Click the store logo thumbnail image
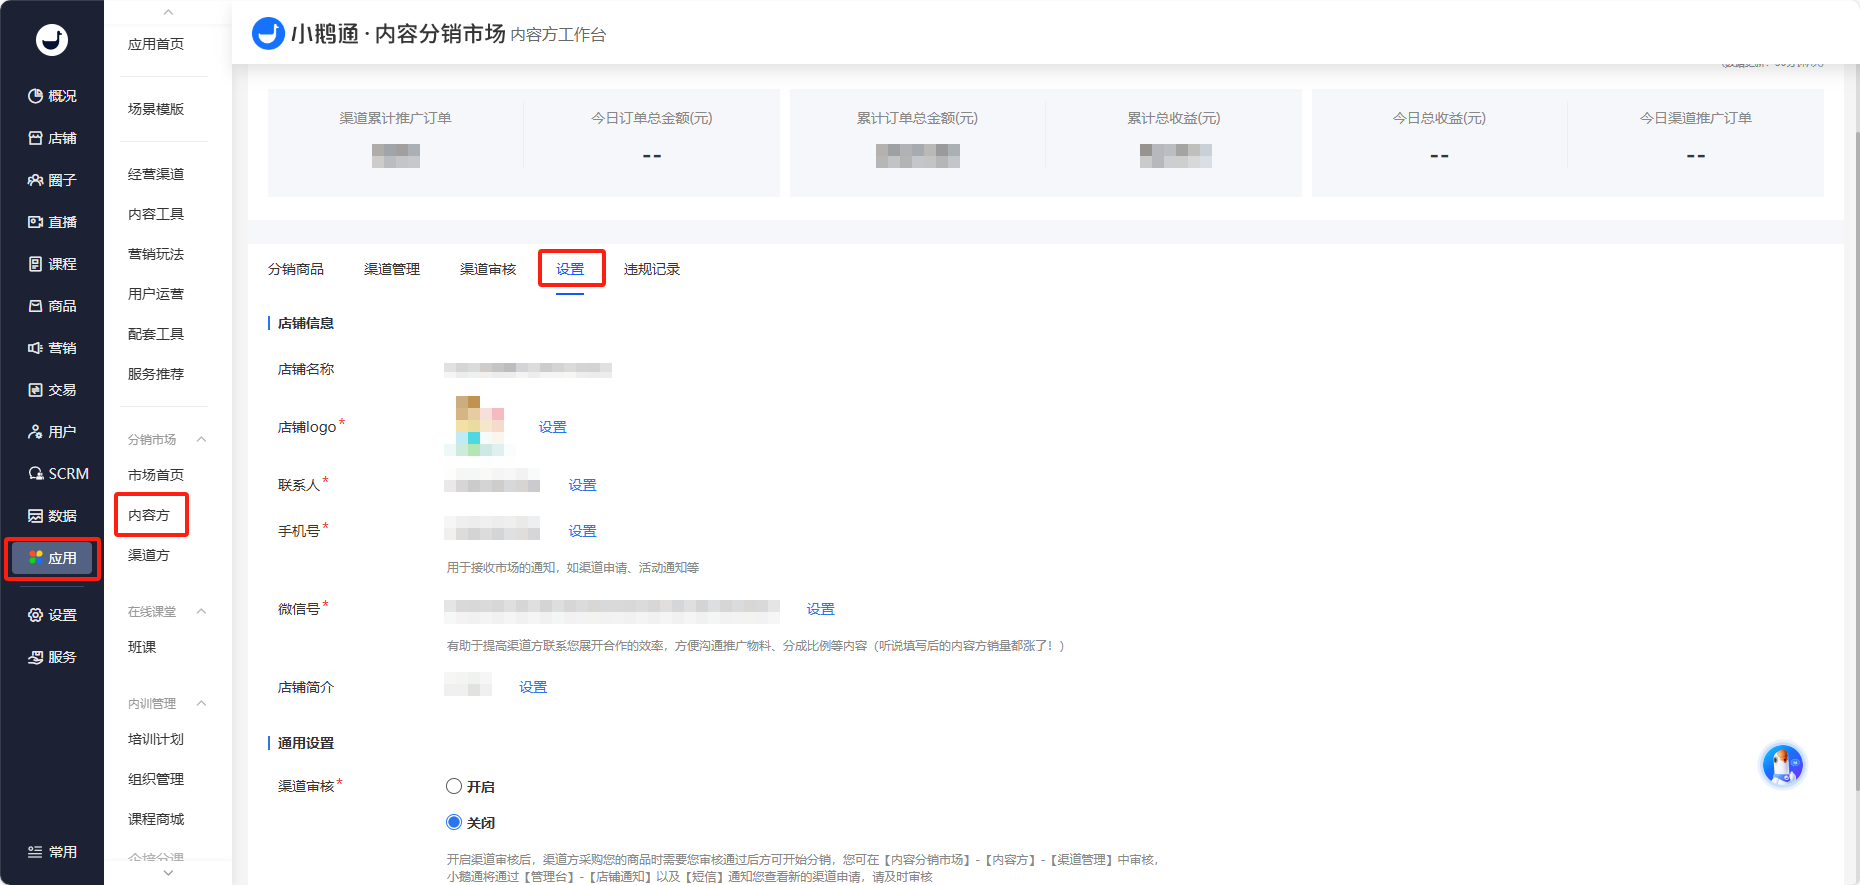This screenshot has width=1860, height=885. point(480,425)
